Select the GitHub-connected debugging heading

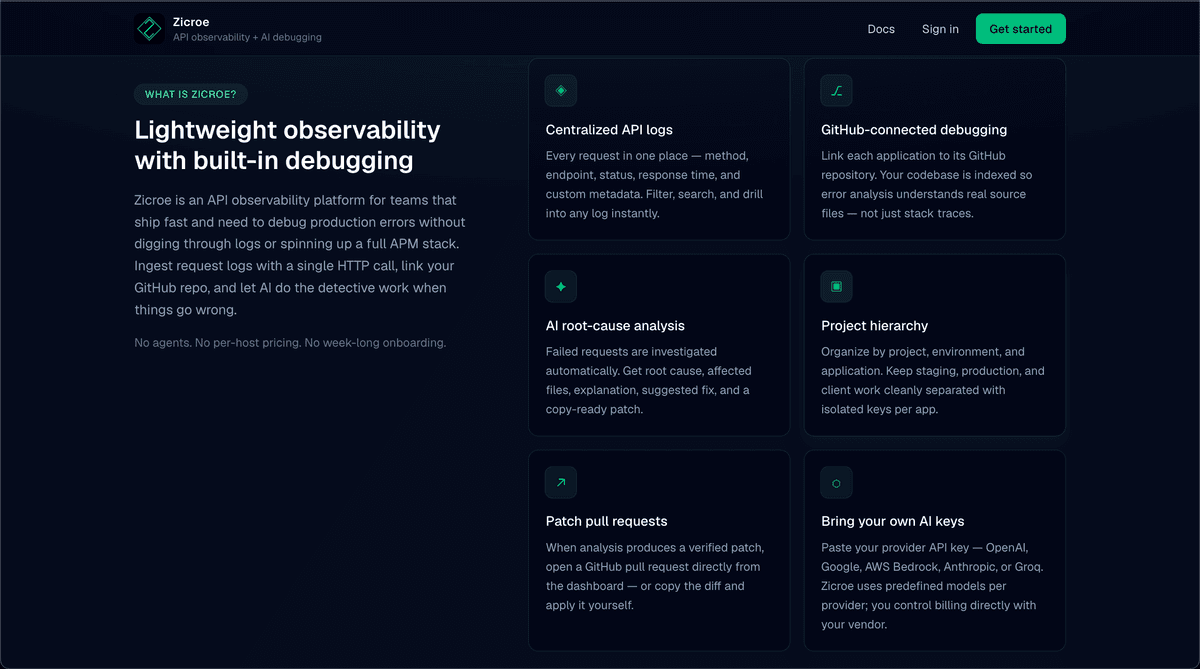(914, 130)
